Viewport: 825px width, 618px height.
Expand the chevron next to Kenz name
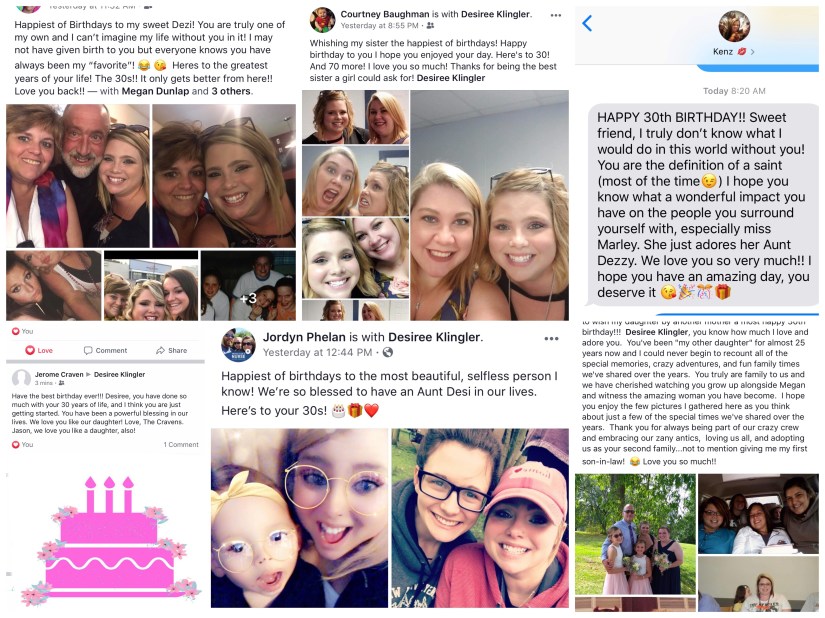752,52
